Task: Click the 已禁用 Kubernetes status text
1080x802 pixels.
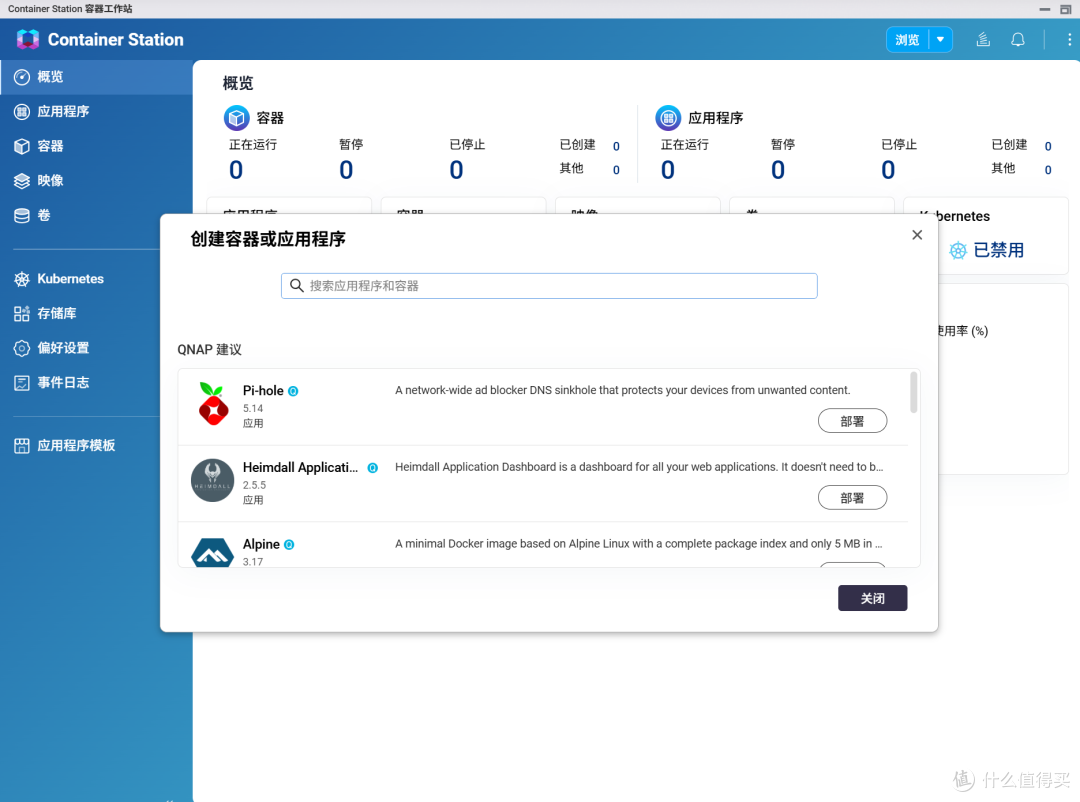Action: [x=999, y=250]
